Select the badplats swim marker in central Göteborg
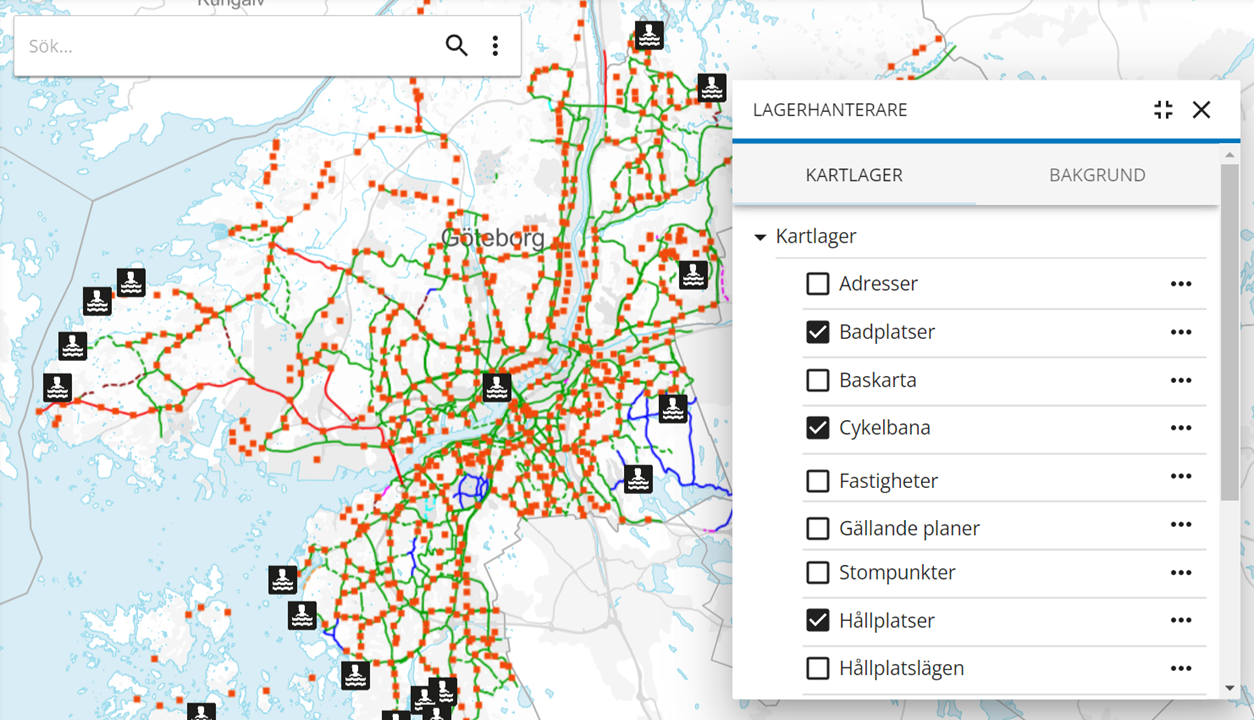This screenshot has height=720, width=1254. (x=497, y=387)
